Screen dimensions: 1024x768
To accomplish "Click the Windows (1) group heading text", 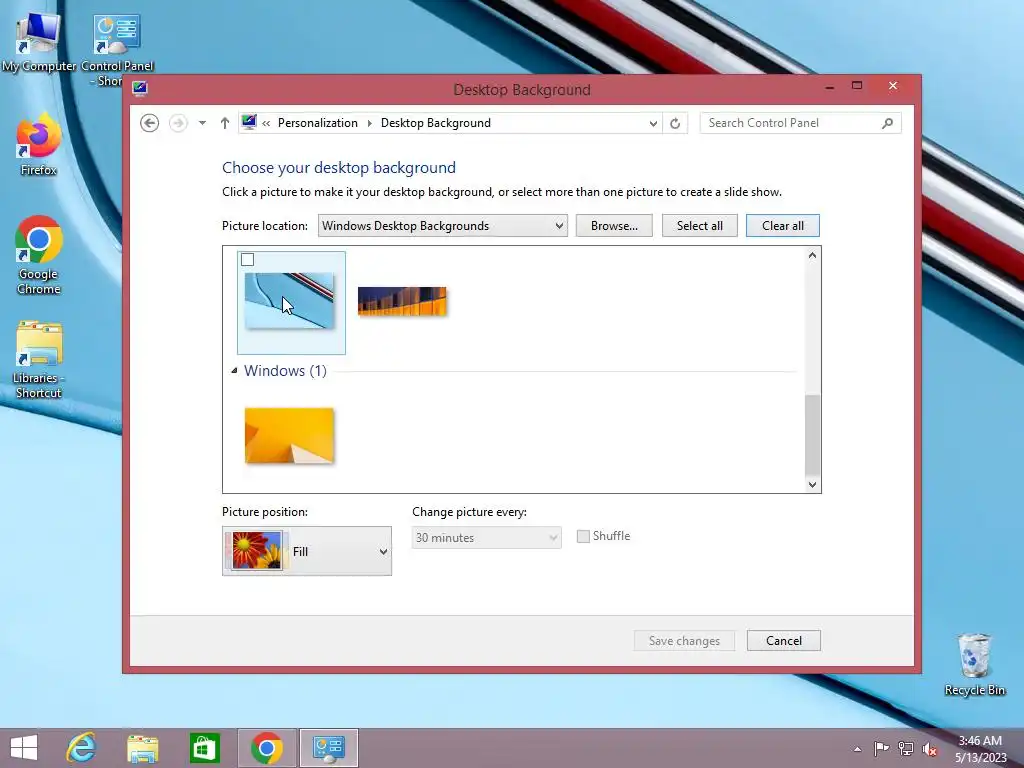I will pos(285,370).
